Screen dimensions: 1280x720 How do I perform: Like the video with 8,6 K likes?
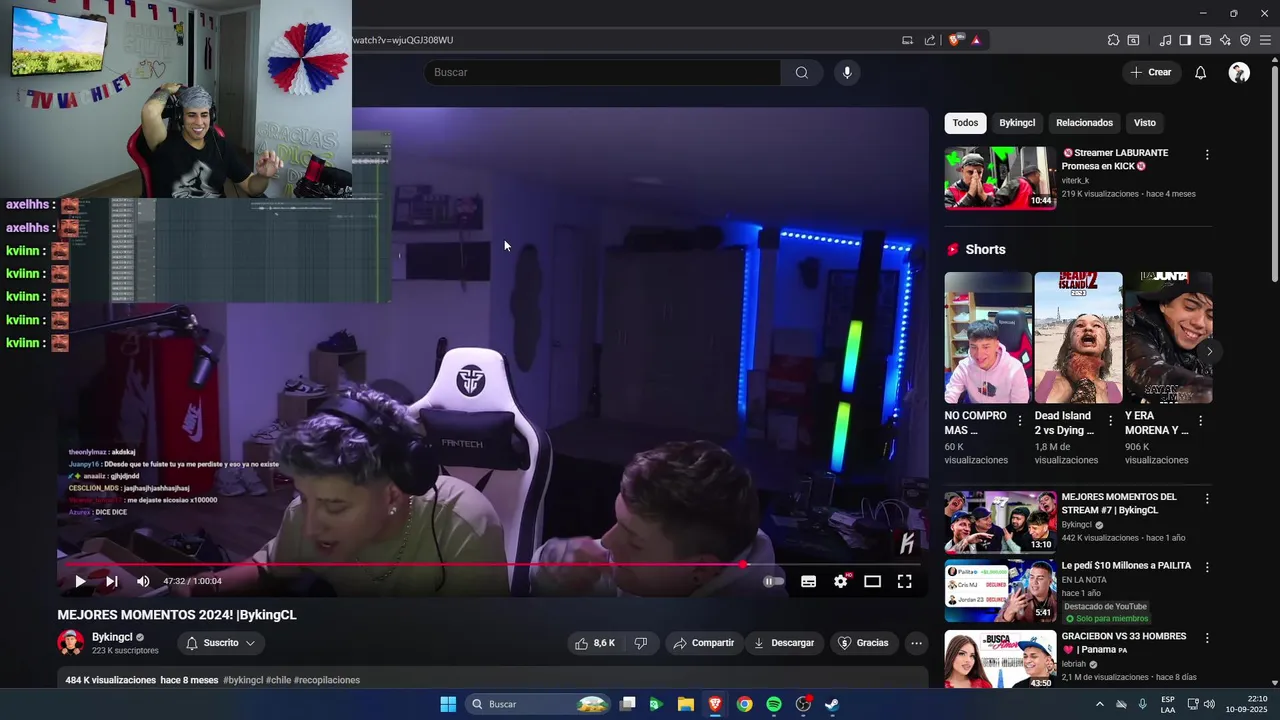pos(595,643)
